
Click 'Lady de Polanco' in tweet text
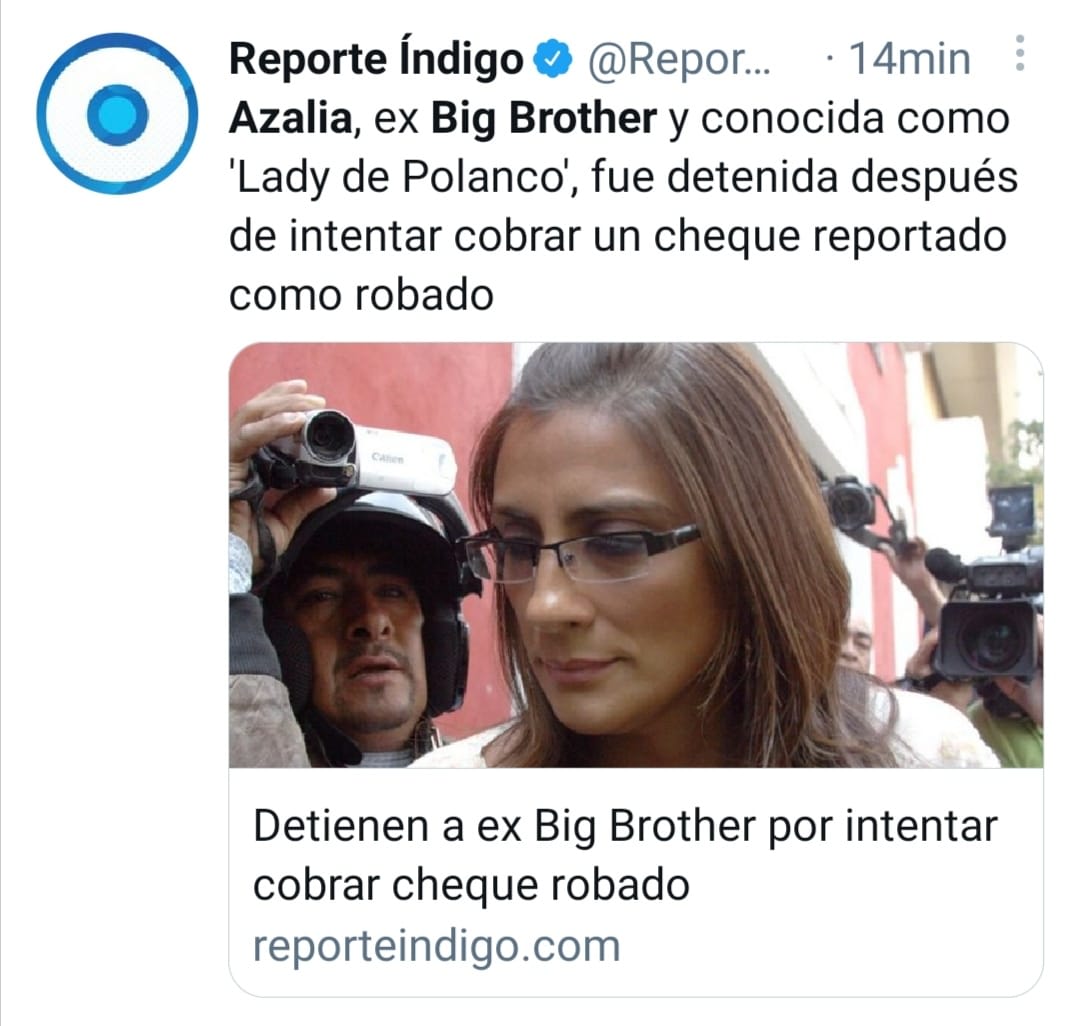(398, 178)
